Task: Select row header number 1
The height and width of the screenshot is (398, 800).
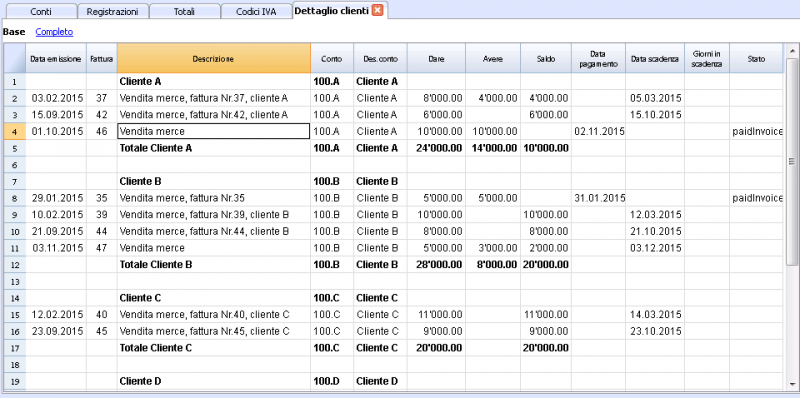Action: pyautogui.click(x=15, y=82)
